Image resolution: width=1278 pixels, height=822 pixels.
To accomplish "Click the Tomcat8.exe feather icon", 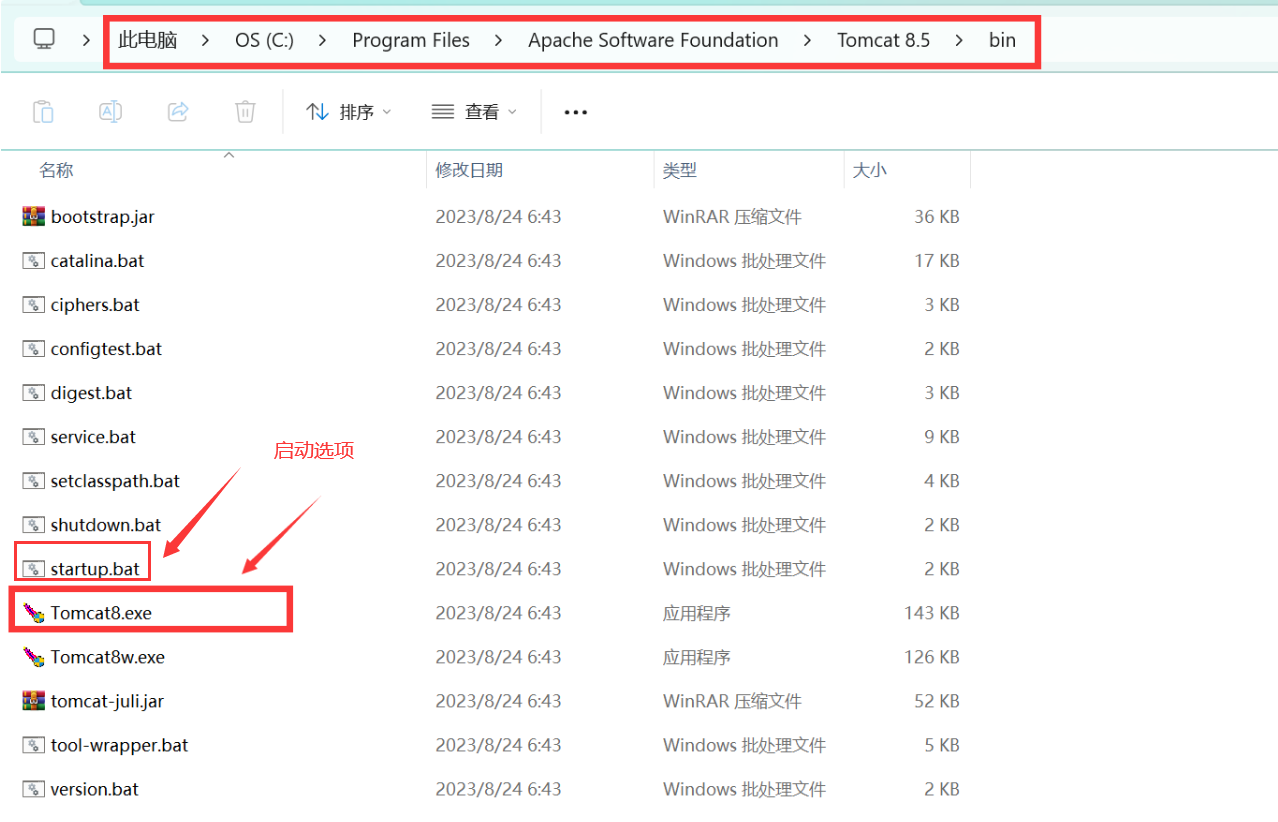I will click(34, 612).
